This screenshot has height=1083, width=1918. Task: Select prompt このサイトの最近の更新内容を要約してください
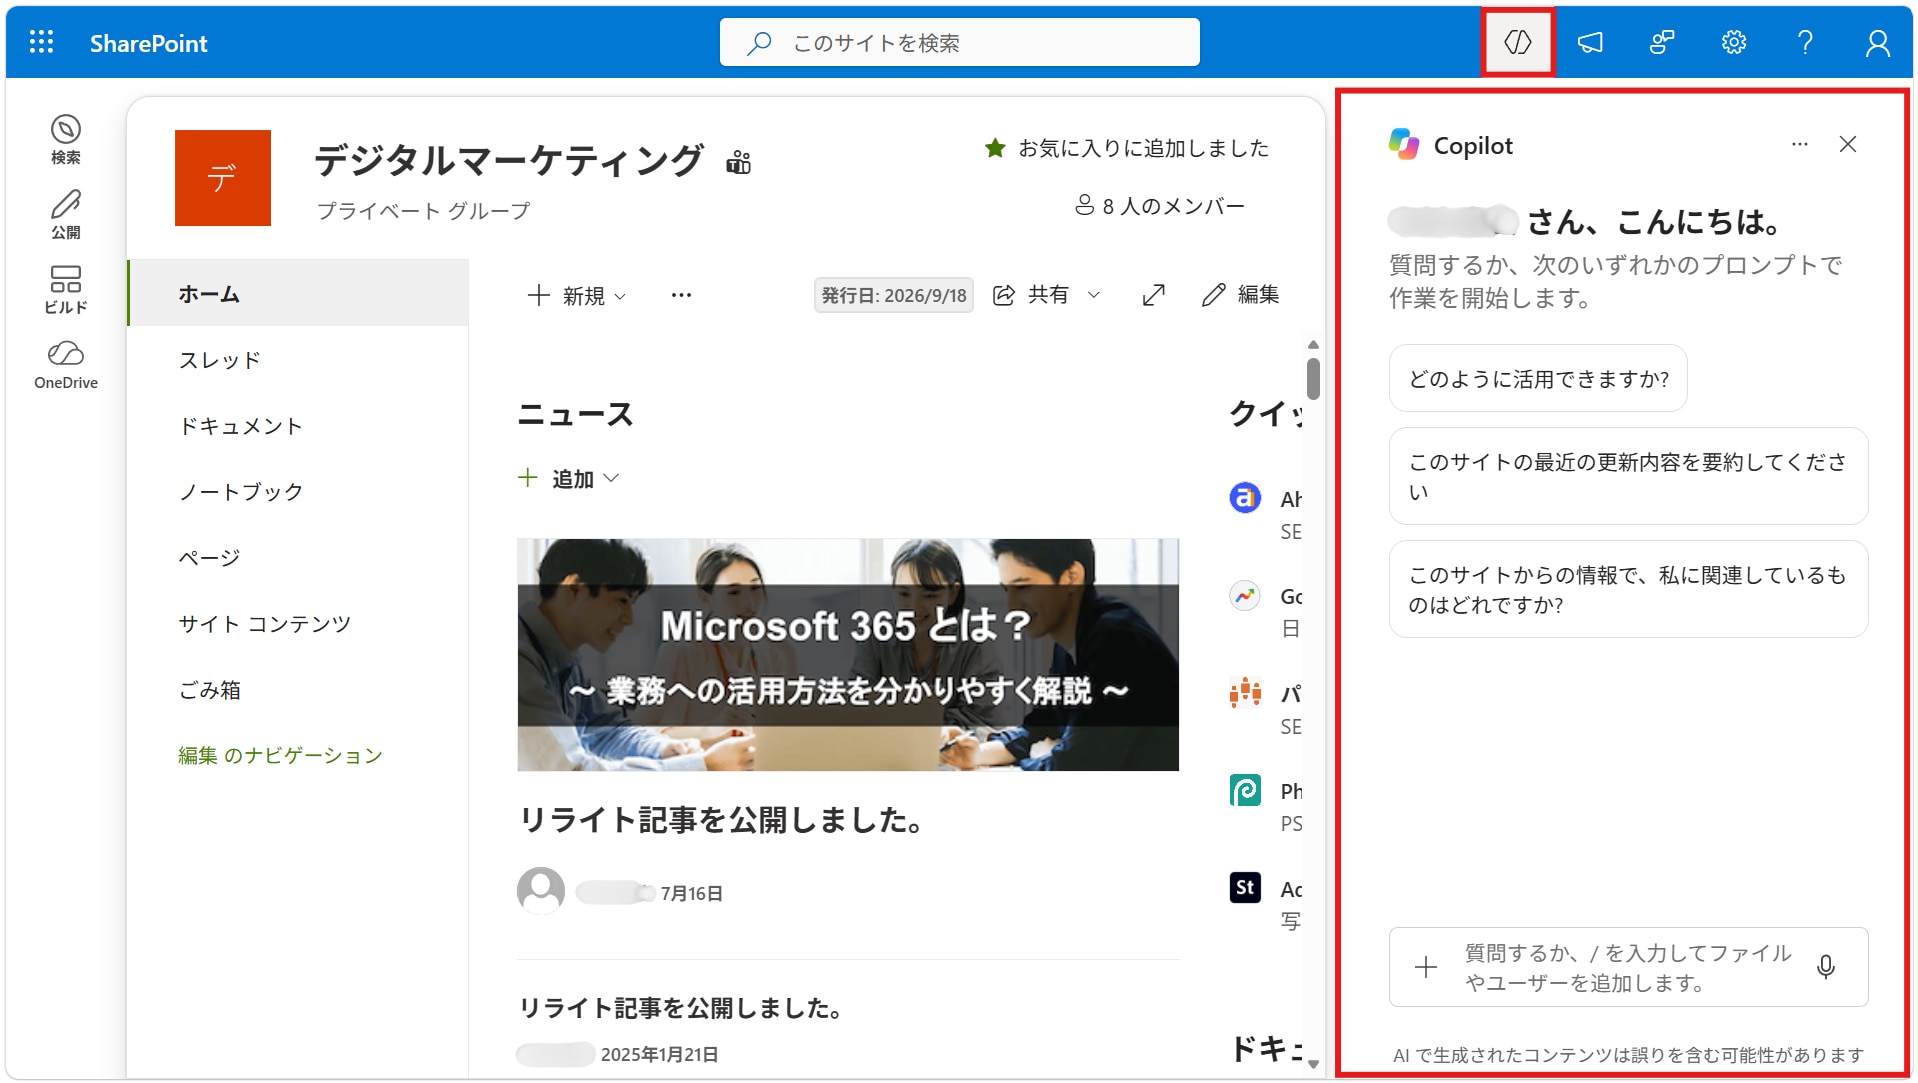coord(1628,476)
